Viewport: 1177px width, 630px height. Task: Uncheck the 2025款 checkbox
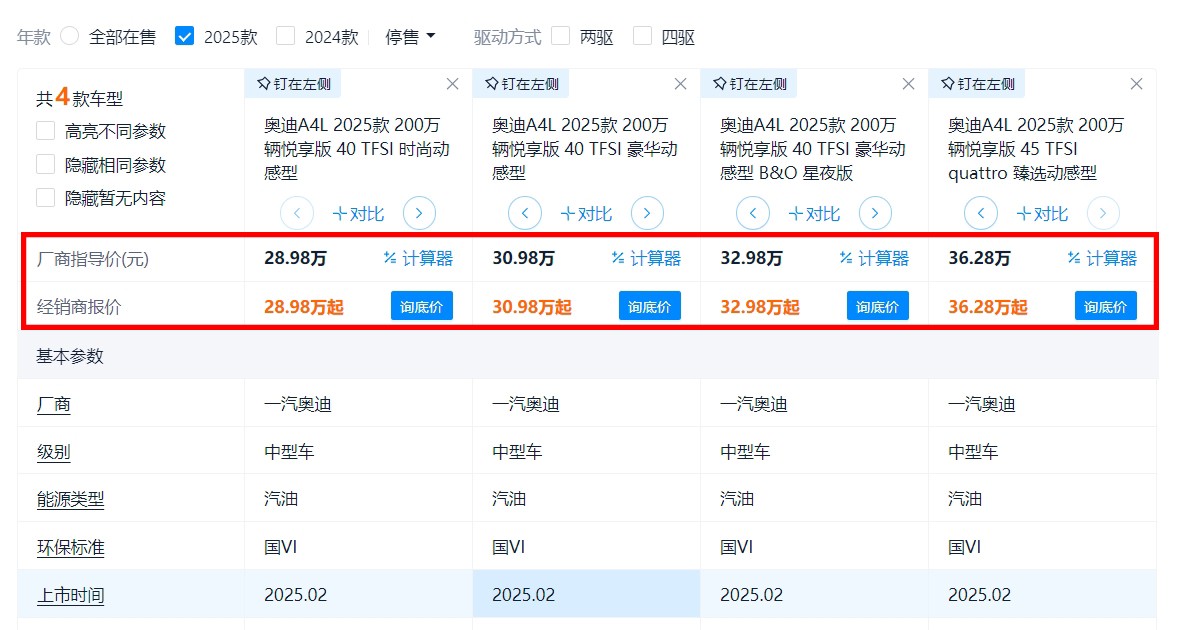pos(184,36)
